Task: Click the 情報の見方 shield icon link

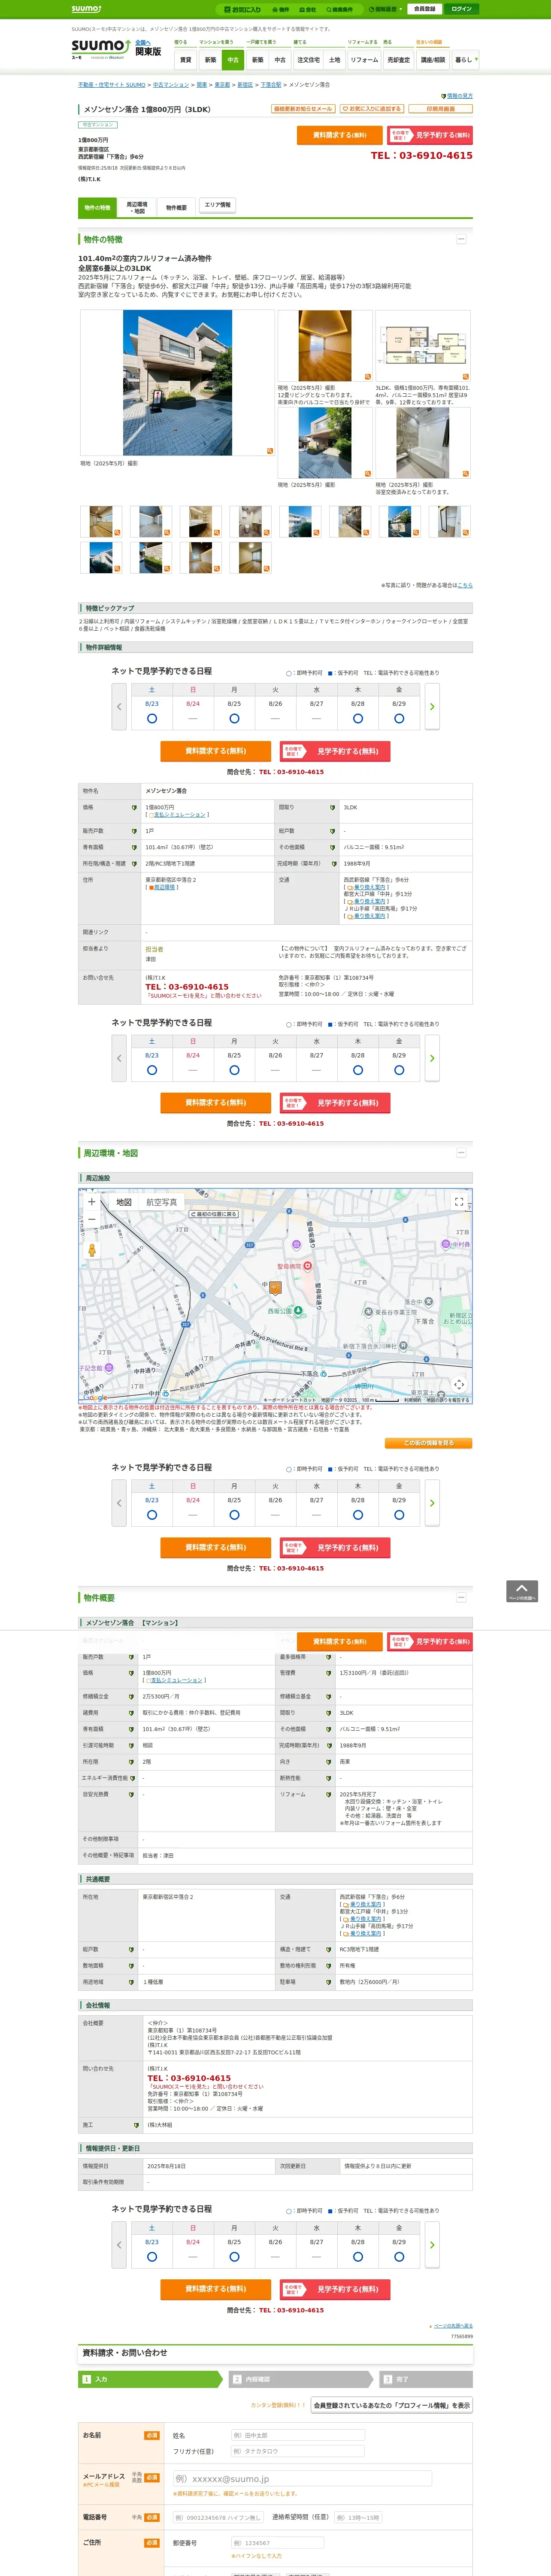Action: pyautogui.click(x=457, y=96)
